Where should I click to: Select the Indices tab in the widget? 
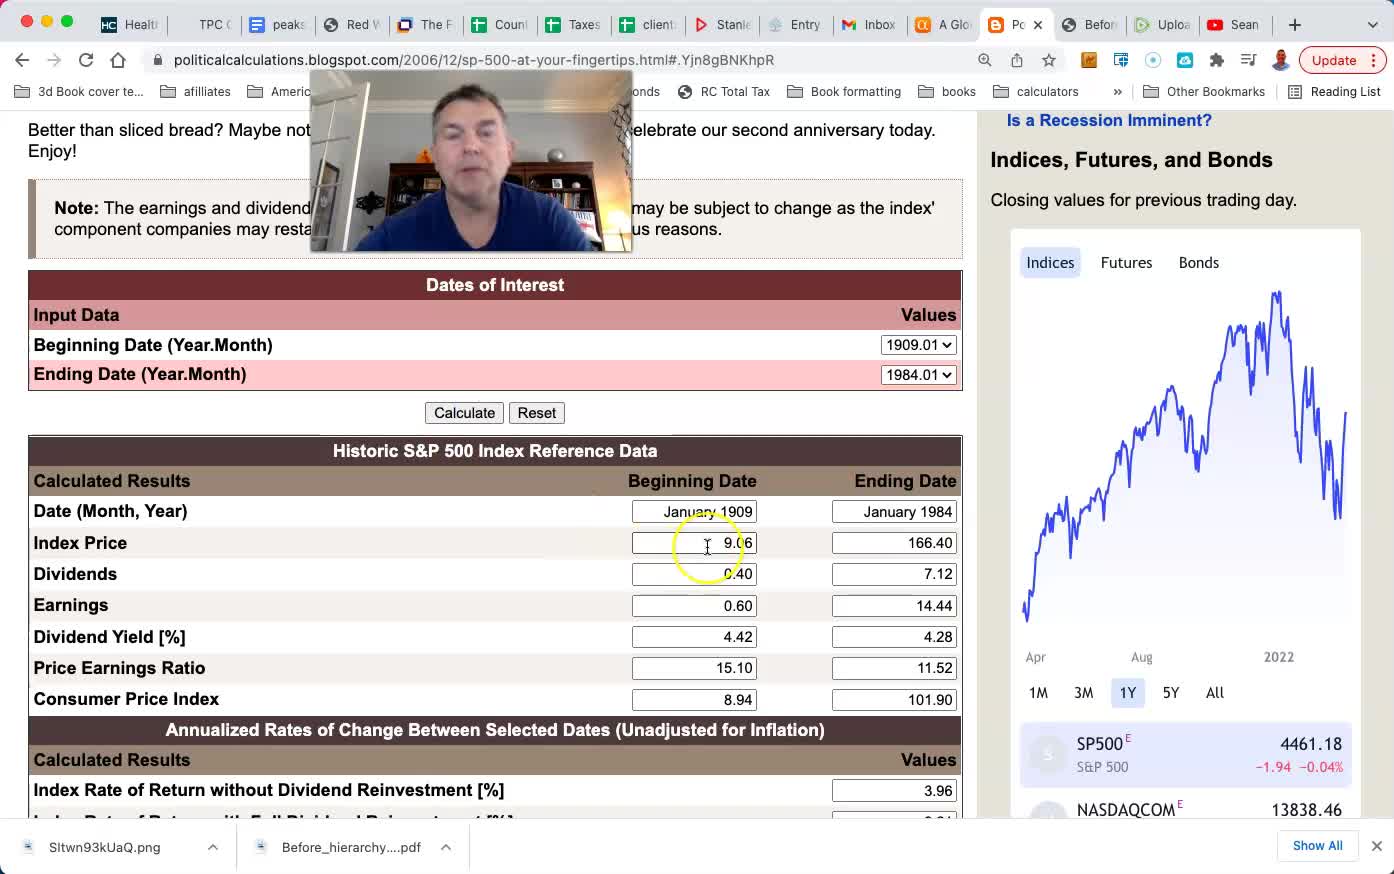(1050, 263)
